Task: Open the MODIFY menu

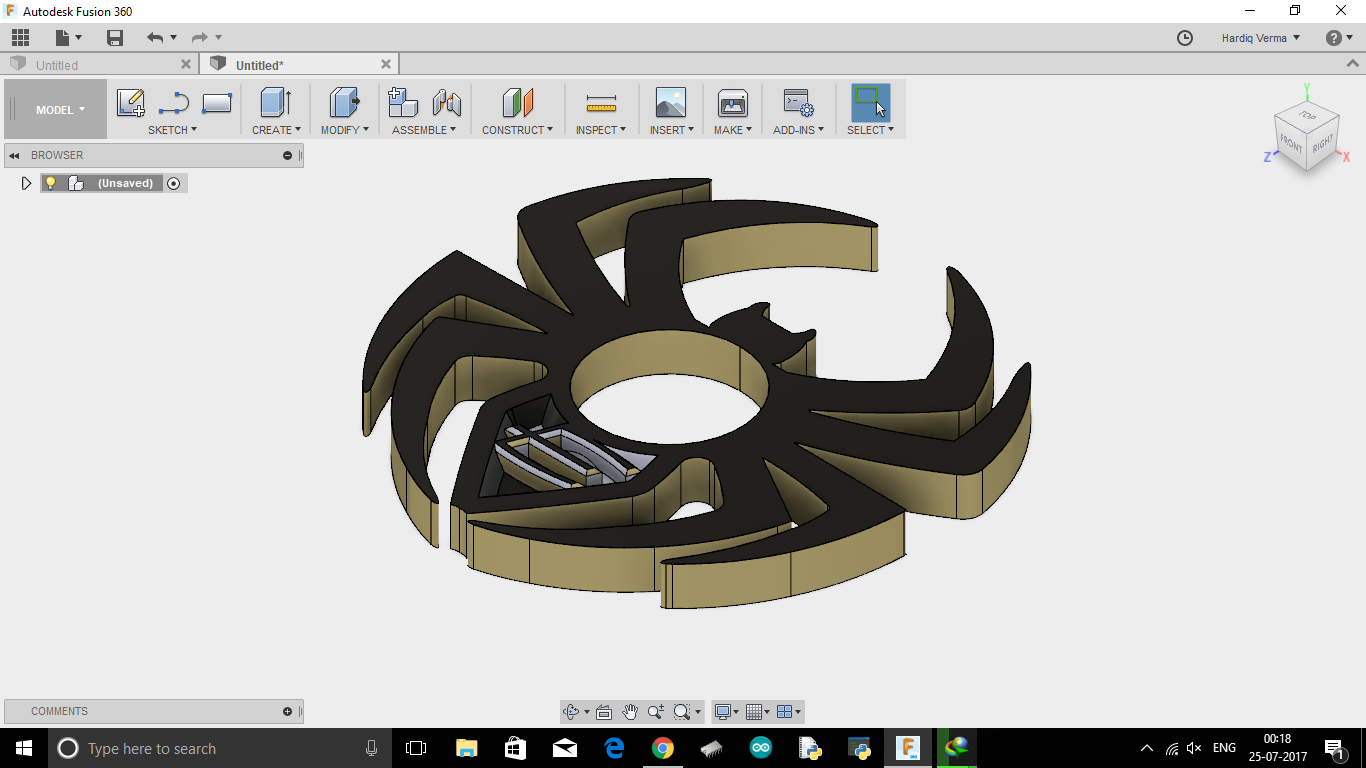Action: point(345,130)
